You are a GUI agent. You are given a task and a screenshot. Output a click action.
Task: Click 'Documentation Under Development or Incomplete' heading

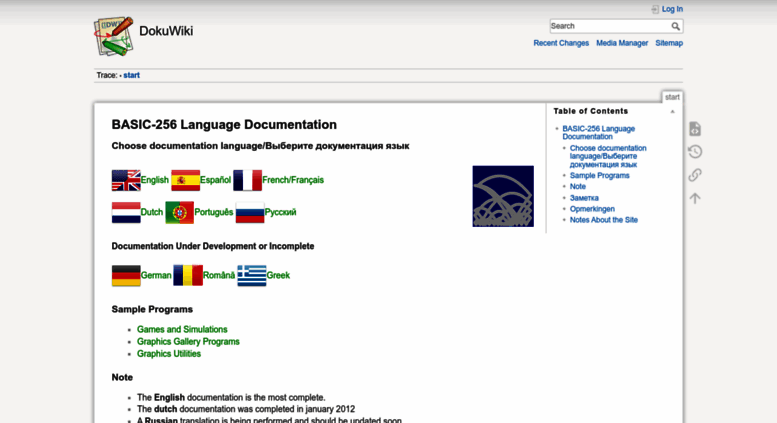[213, 246]
